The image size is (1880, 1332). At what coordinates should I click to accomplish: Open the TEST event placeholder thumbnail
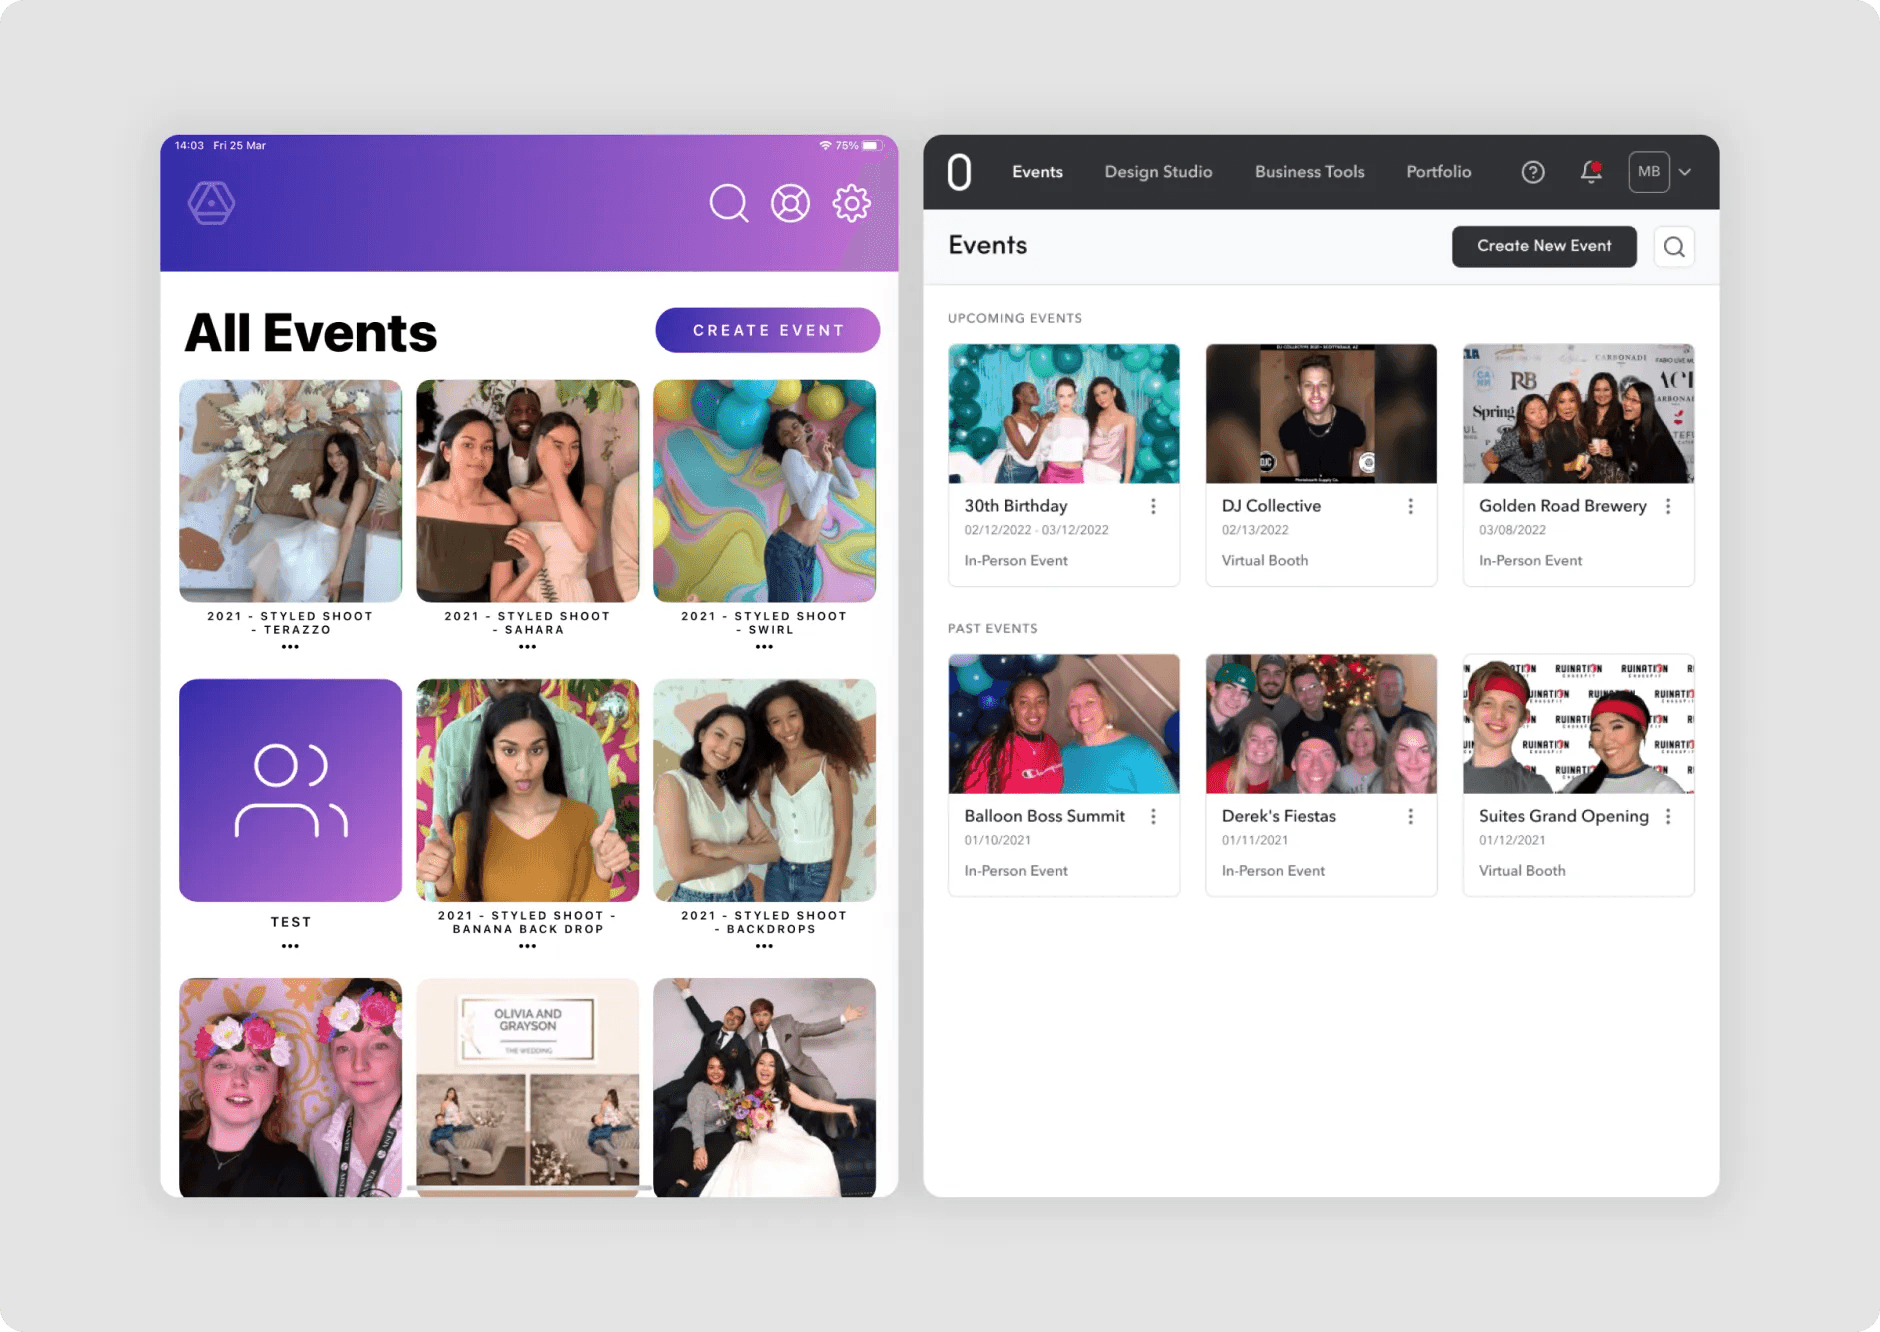pos(290,790)
